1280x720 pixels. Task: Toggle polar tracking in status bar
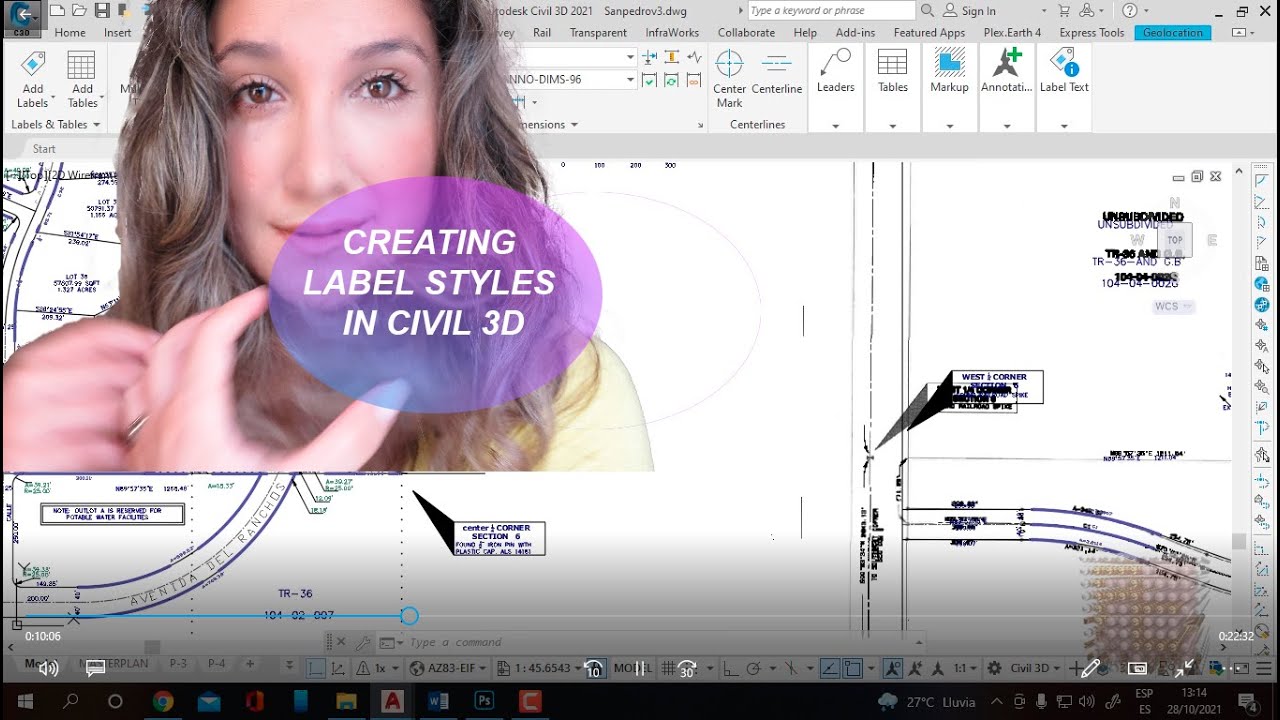755,669
